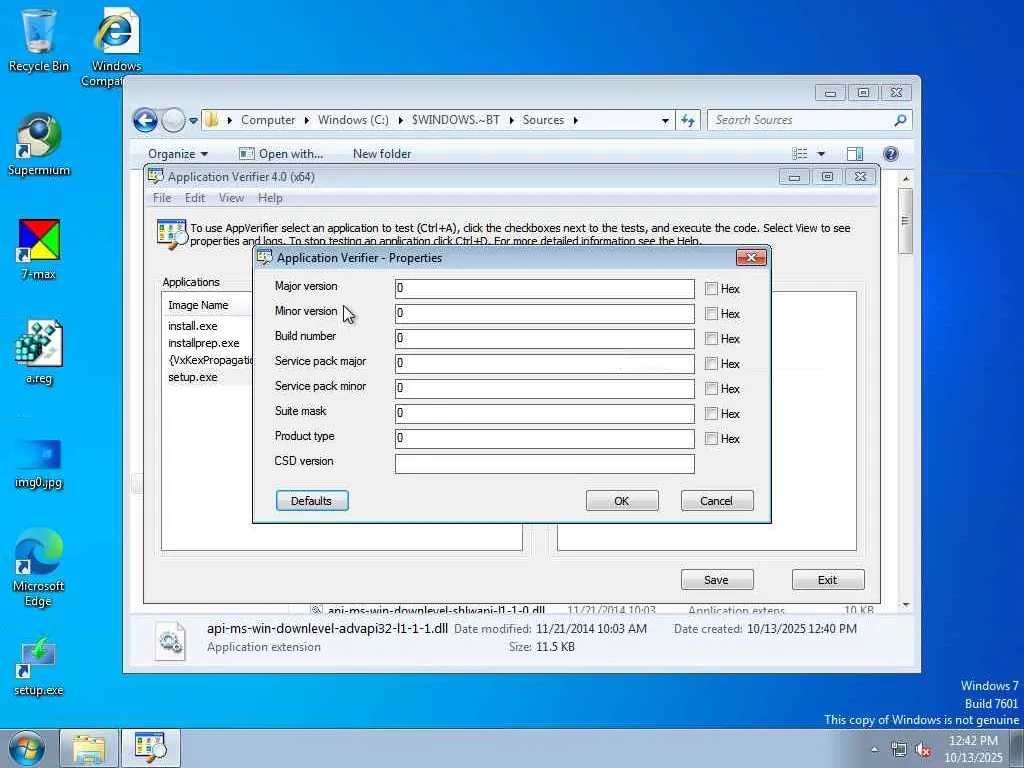The width and height of the screenshot is (1024, 768).
Task: Click the CSD version input field
Action: [x=545, y=464]
